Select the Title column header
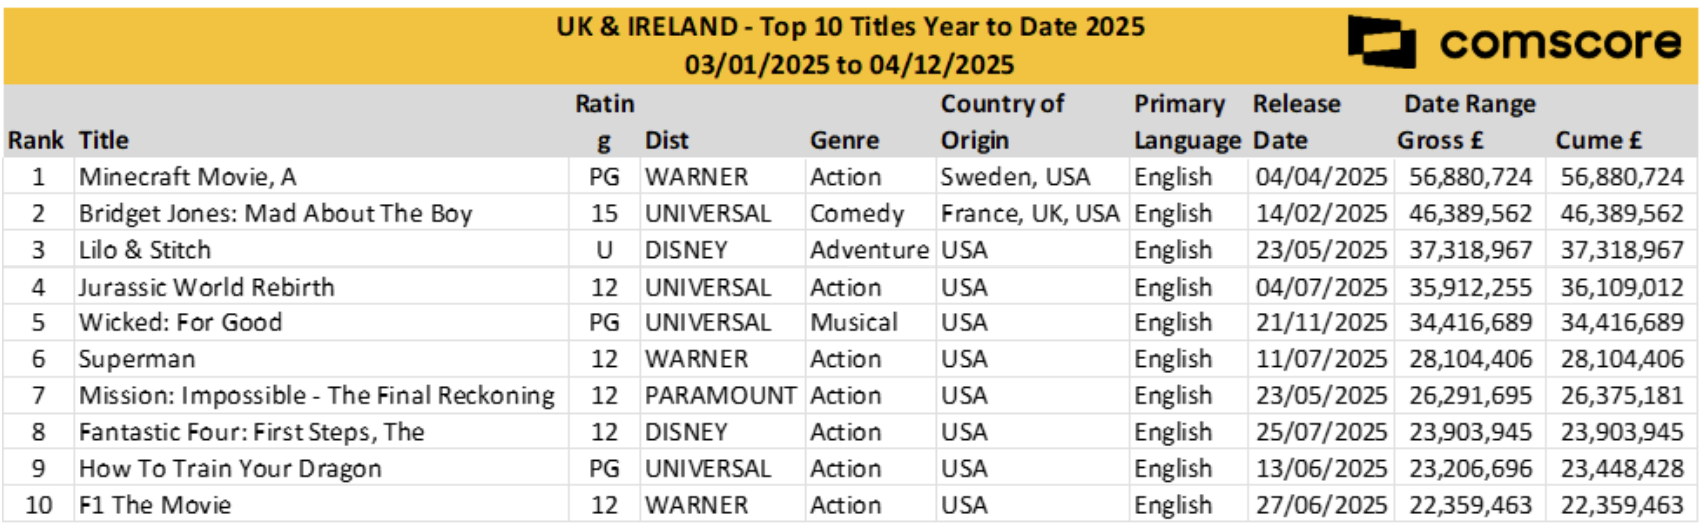 pos(104,140)
